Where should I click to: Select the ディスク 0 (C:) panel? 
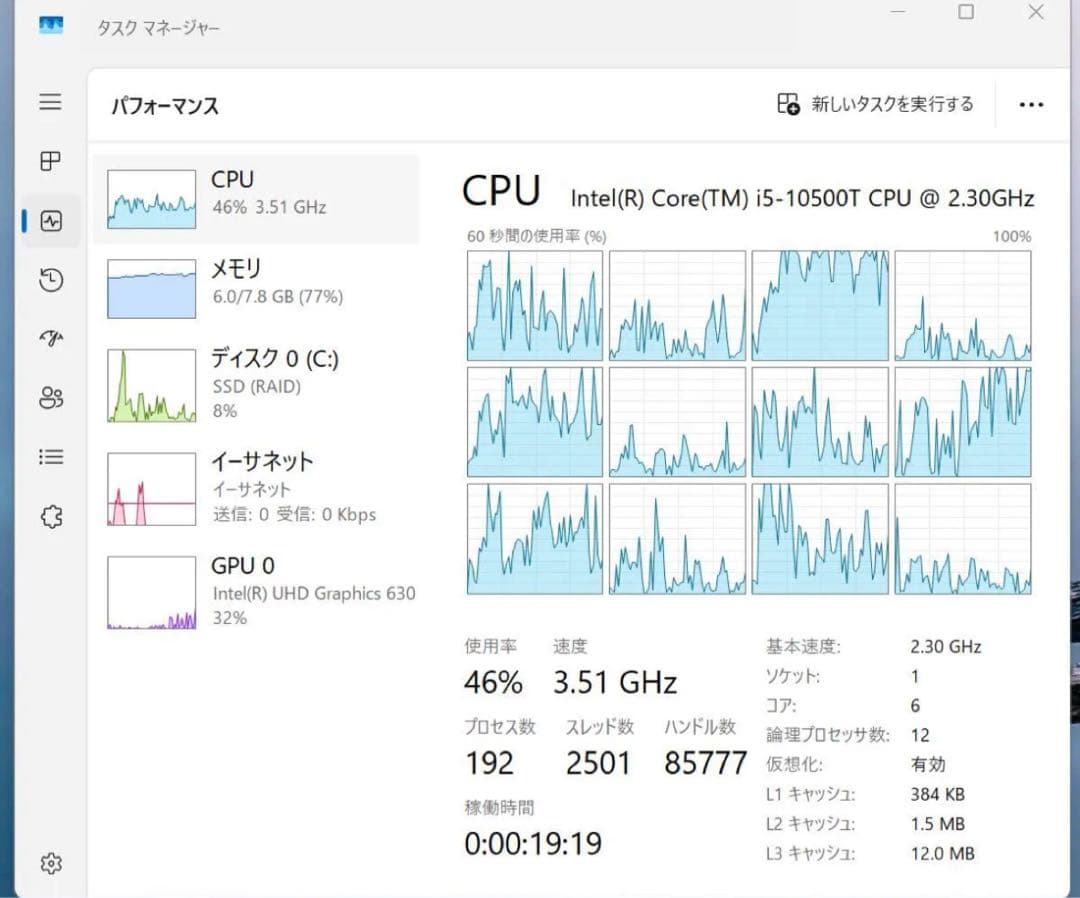tap(255, 386)
